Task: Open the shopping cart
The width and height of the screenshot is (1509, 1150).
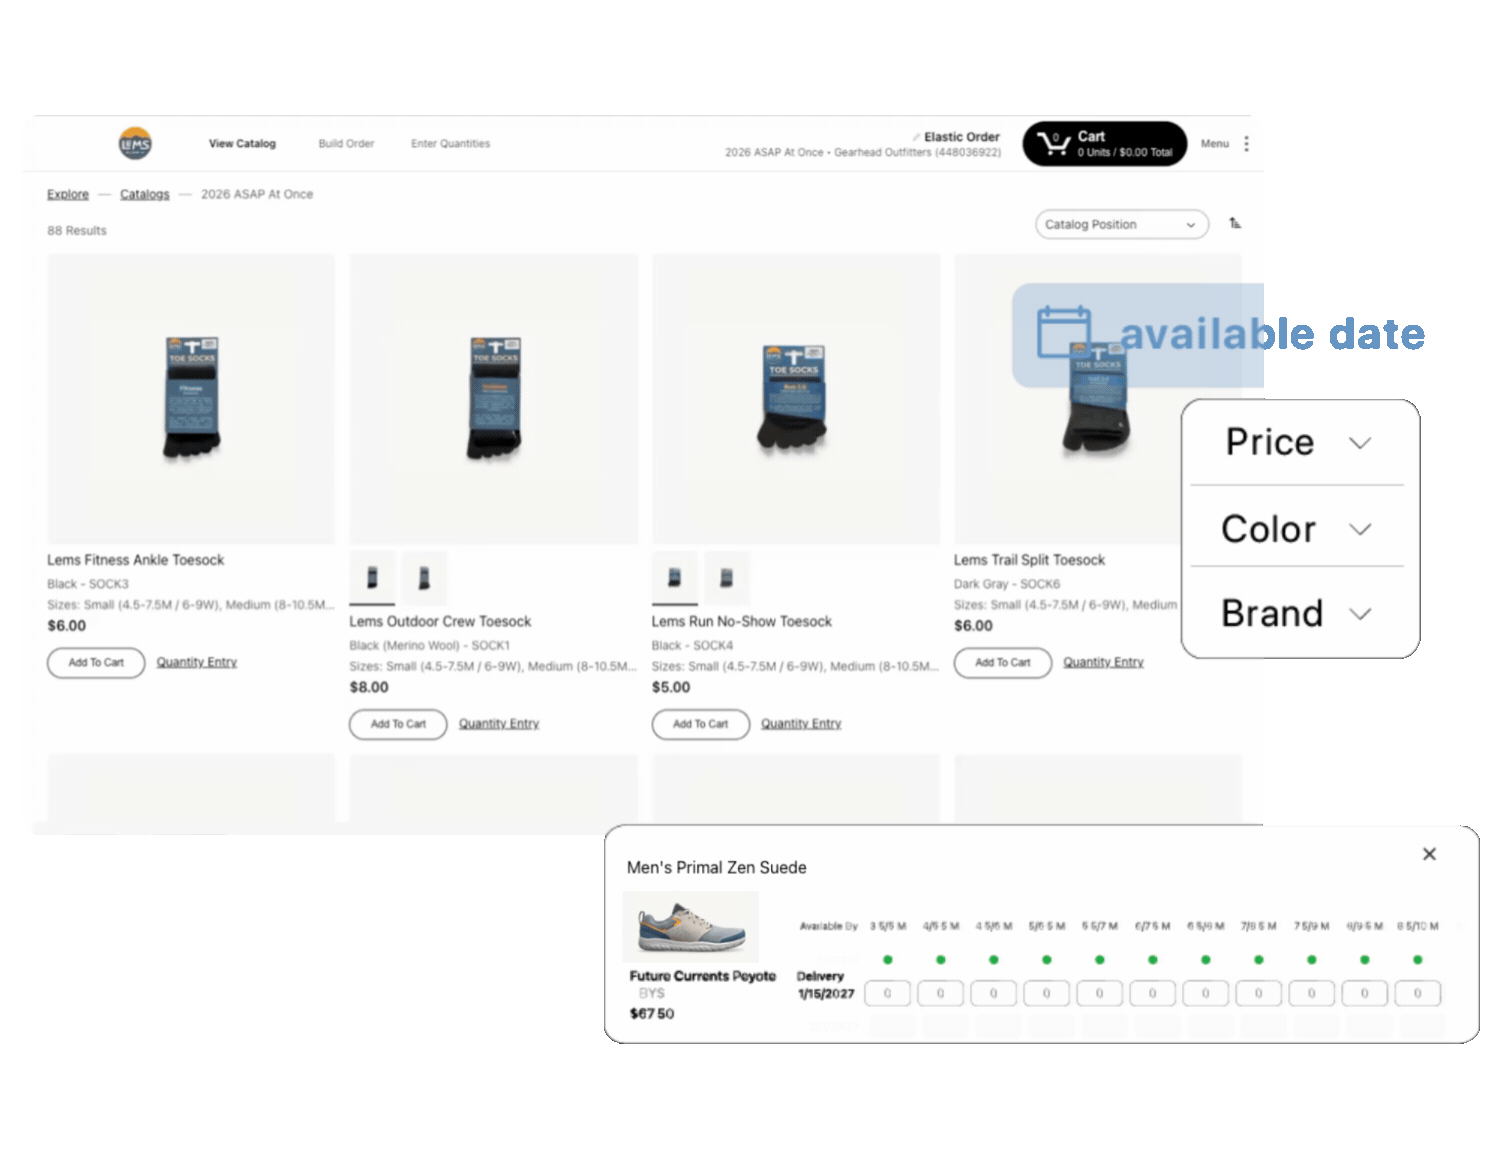Action: click(1104, 144)
